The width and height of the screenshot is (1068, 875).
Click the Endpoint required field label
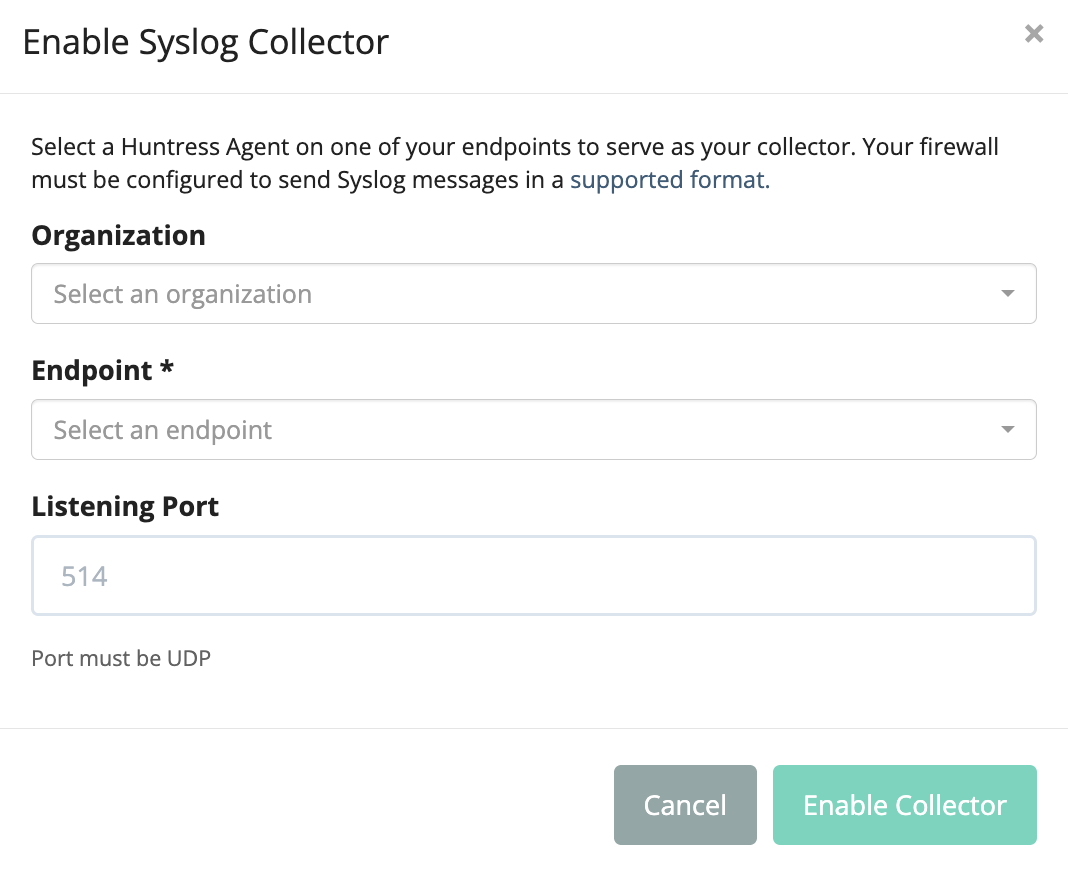[103, 370]
